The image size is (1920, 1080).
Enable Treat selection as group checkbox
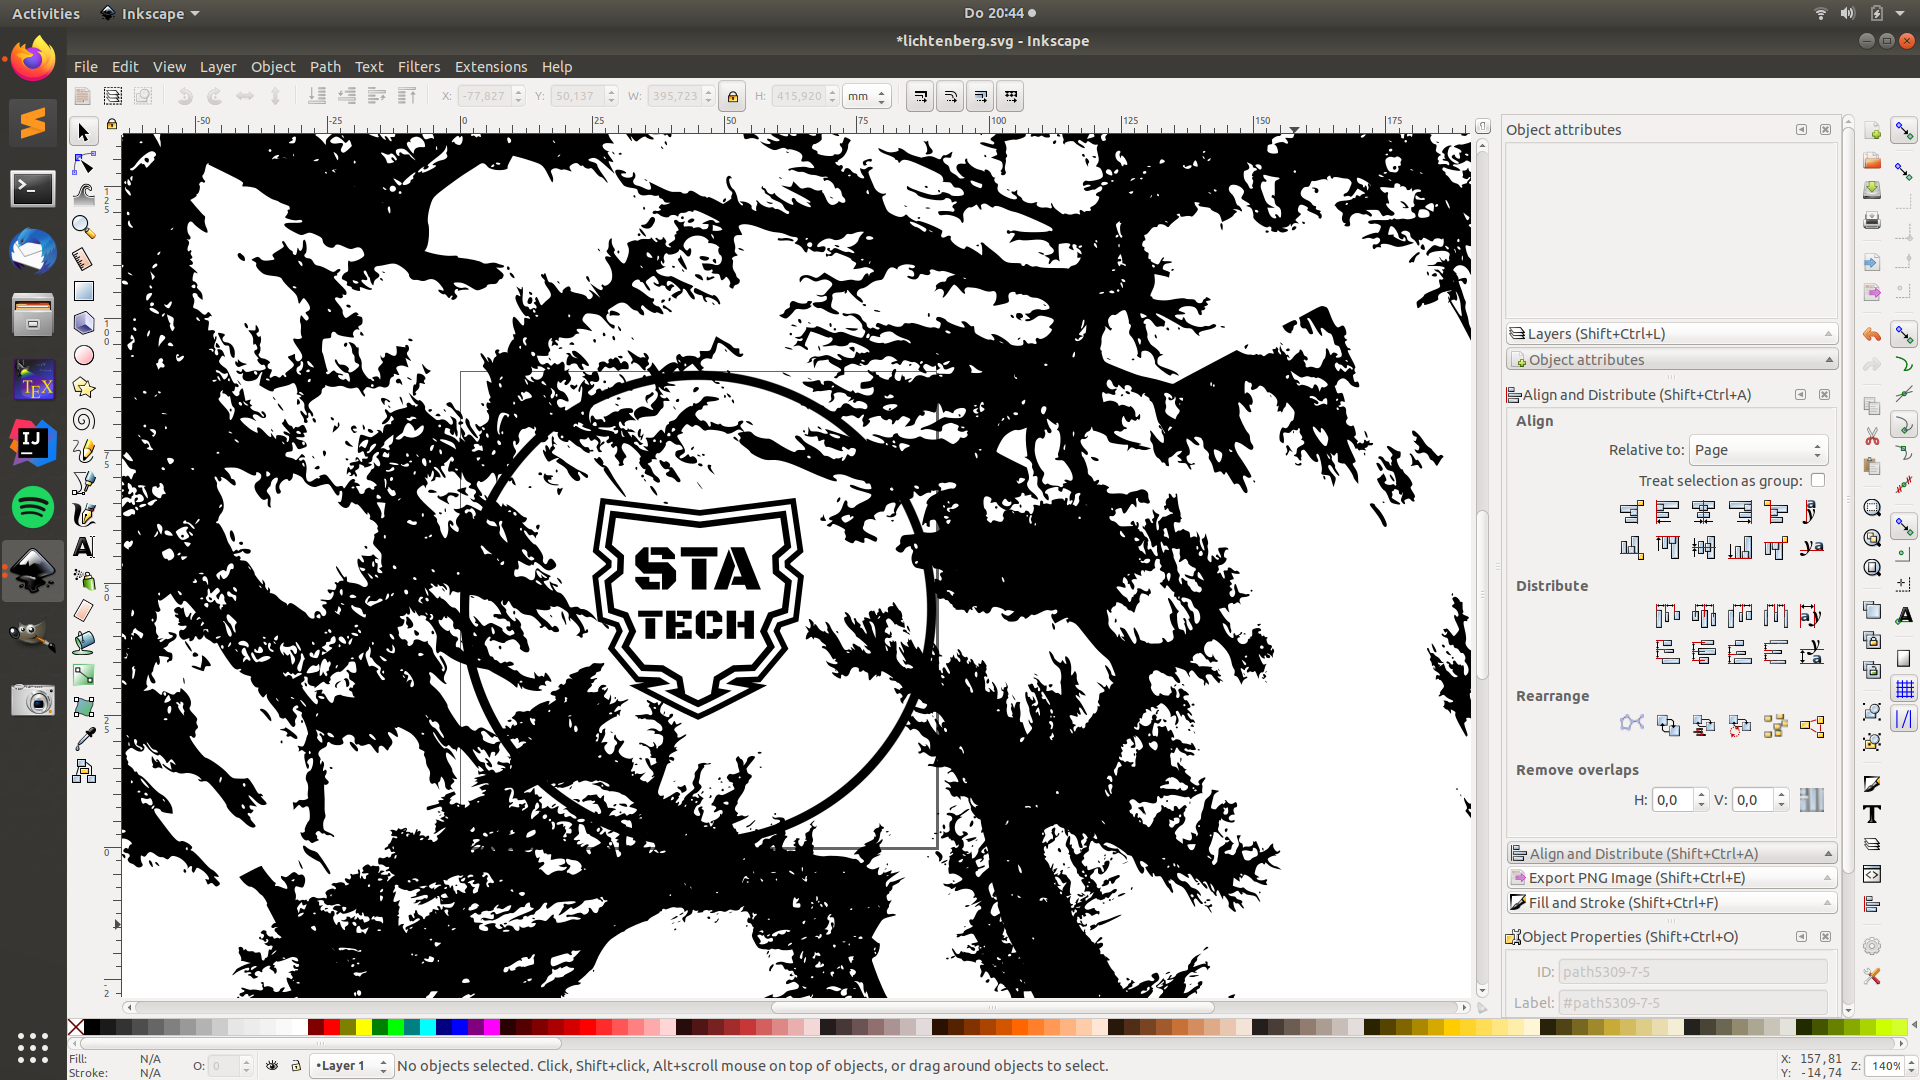pos(1818,481)
